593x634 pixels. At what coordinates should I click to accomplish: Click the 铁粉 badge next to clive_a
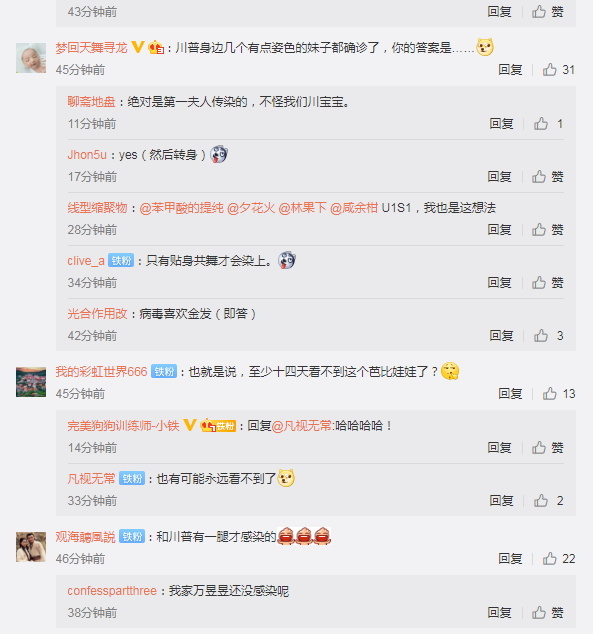121,261
